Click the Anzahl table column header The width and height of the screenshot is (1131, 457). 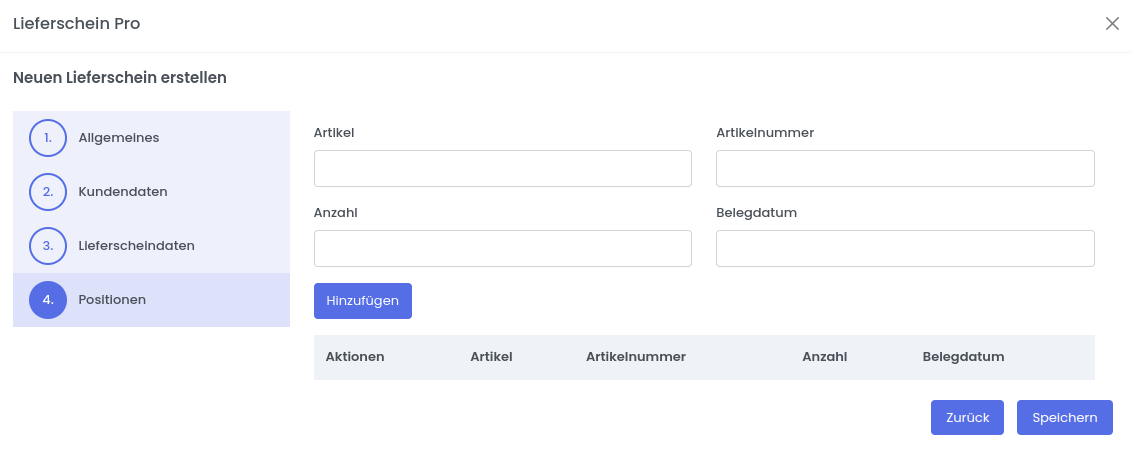[825, 357]
